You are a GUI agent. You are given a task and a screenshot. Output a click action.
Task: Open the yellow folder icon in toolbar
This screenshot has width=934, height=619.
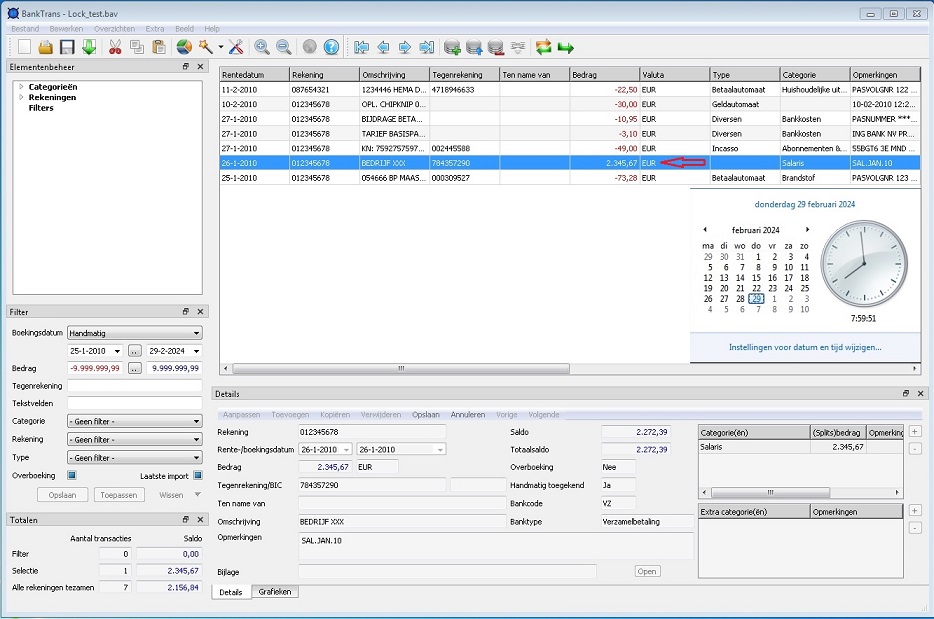point(46,47)
